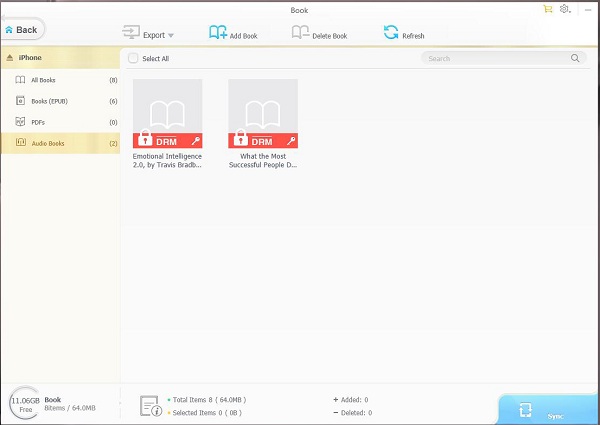Click the search magnifier icon

click(575, 59)
